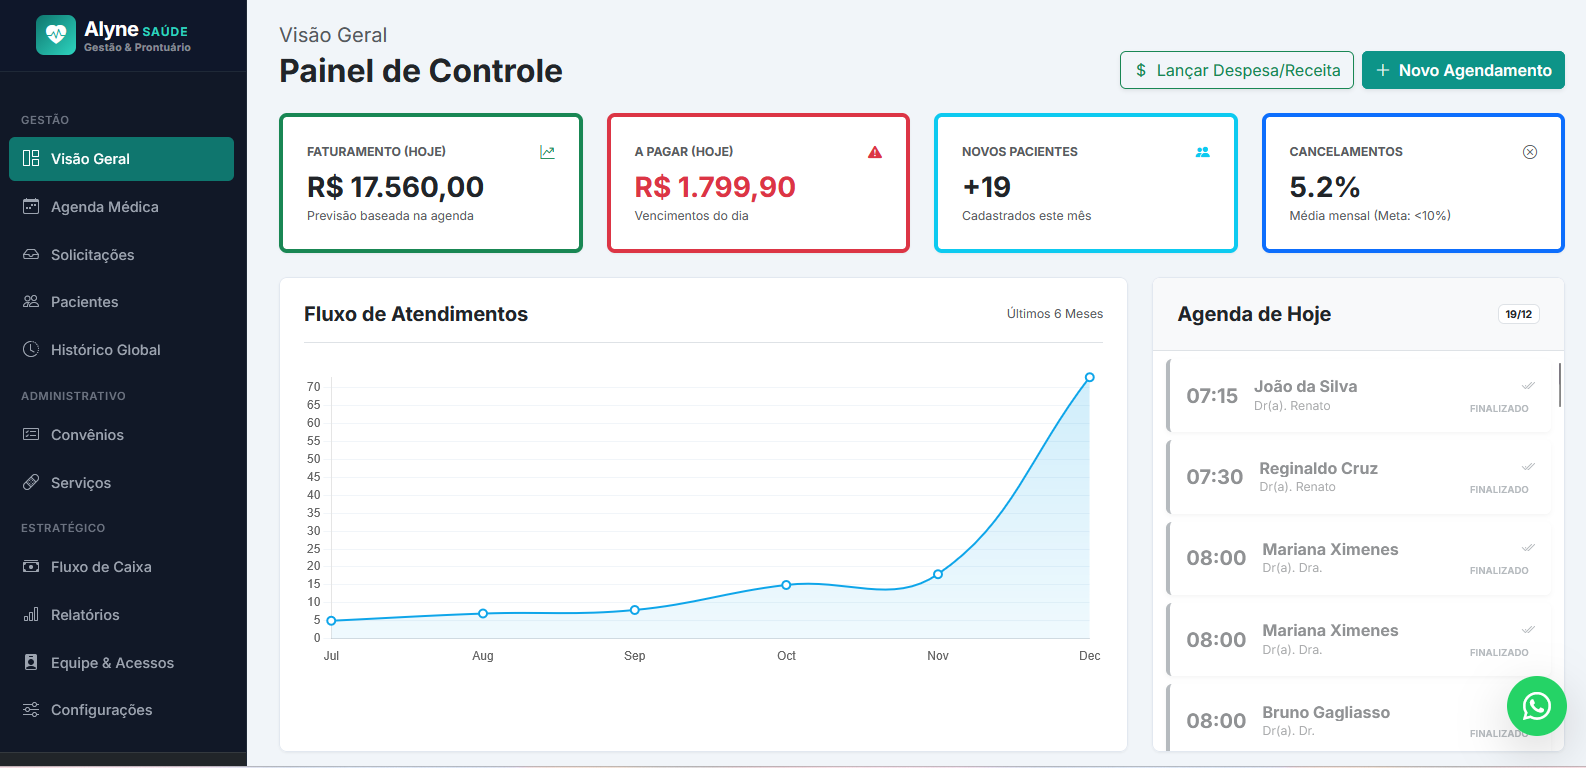The image size is (1586, 768).
Task: Open the Pacientes menu item
Action: (x=84, y=302)
